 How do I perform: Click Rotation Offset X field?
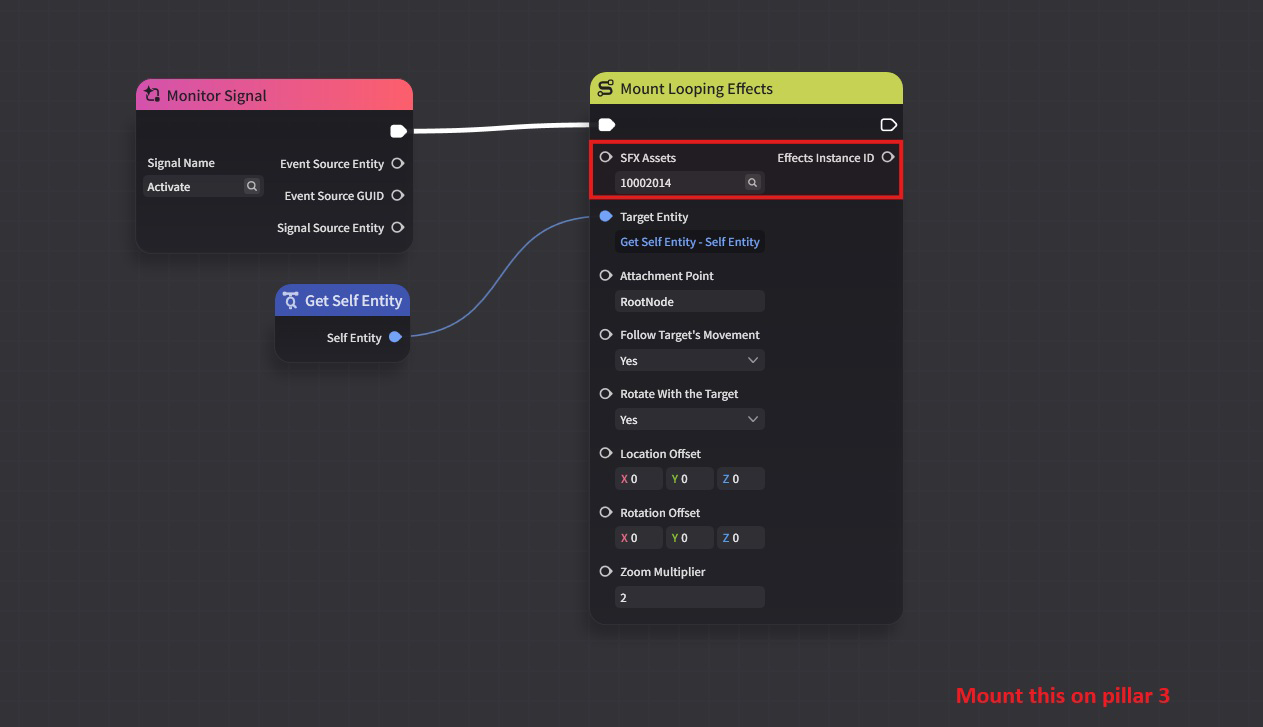(x=639, y=538)
